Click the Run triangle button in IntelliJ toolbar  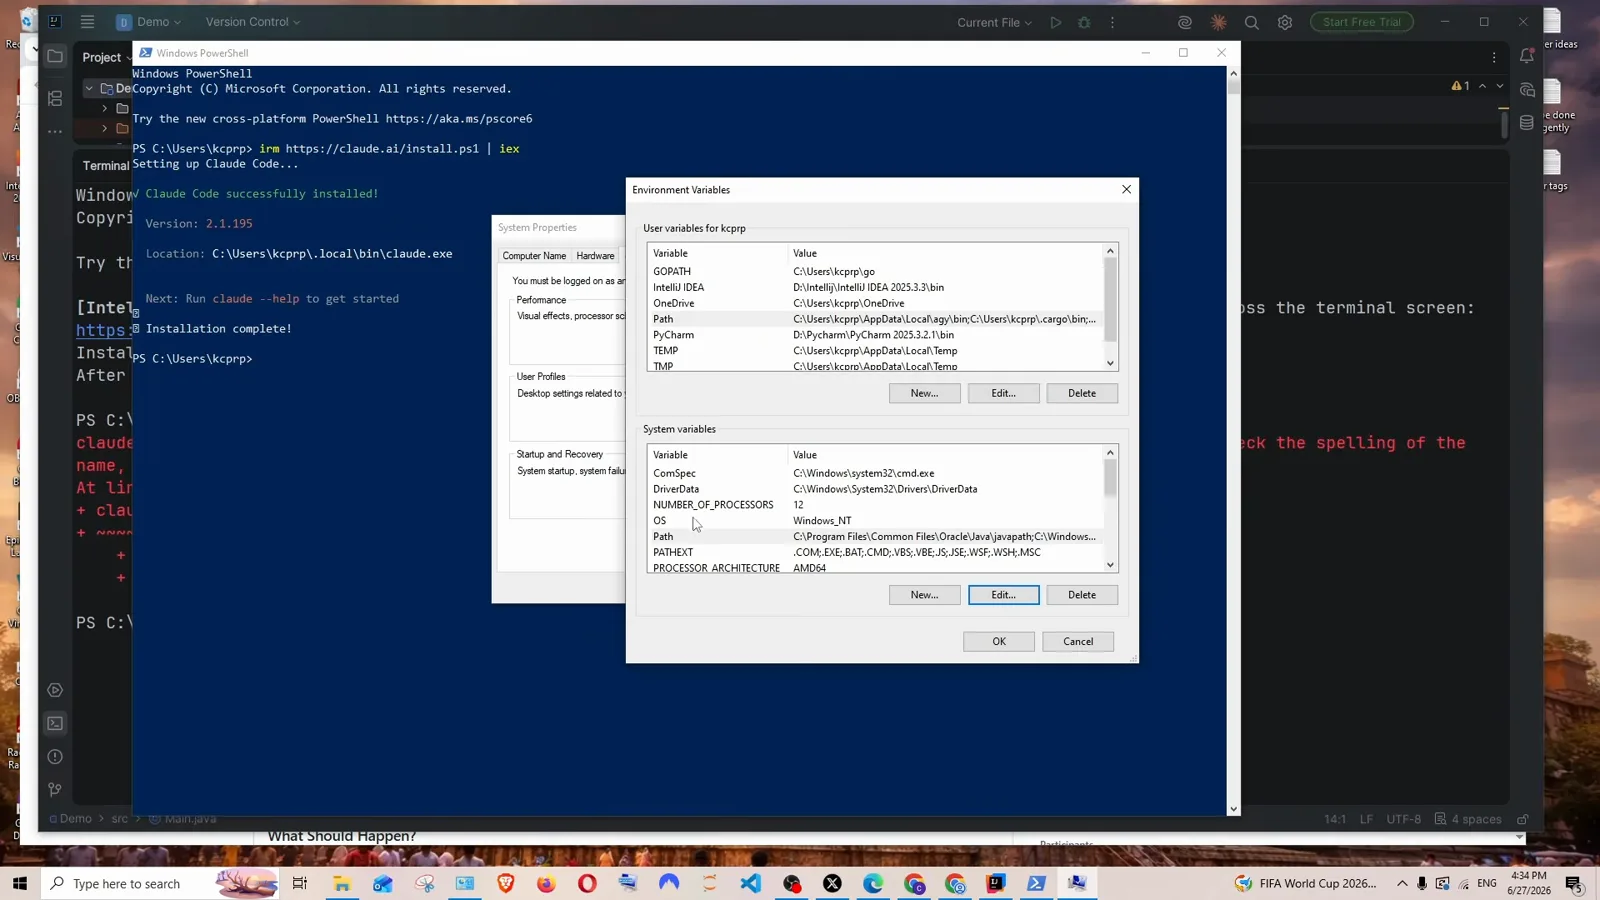pyautogui.click(x=1056, y=22)
